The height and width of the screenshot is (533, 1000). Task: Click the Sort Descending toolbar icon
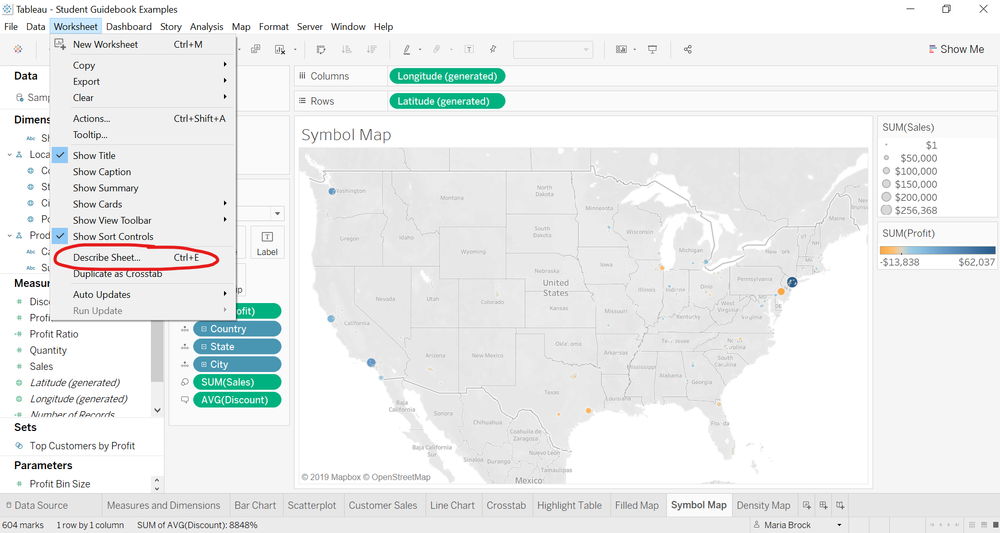tap(371, 49)
